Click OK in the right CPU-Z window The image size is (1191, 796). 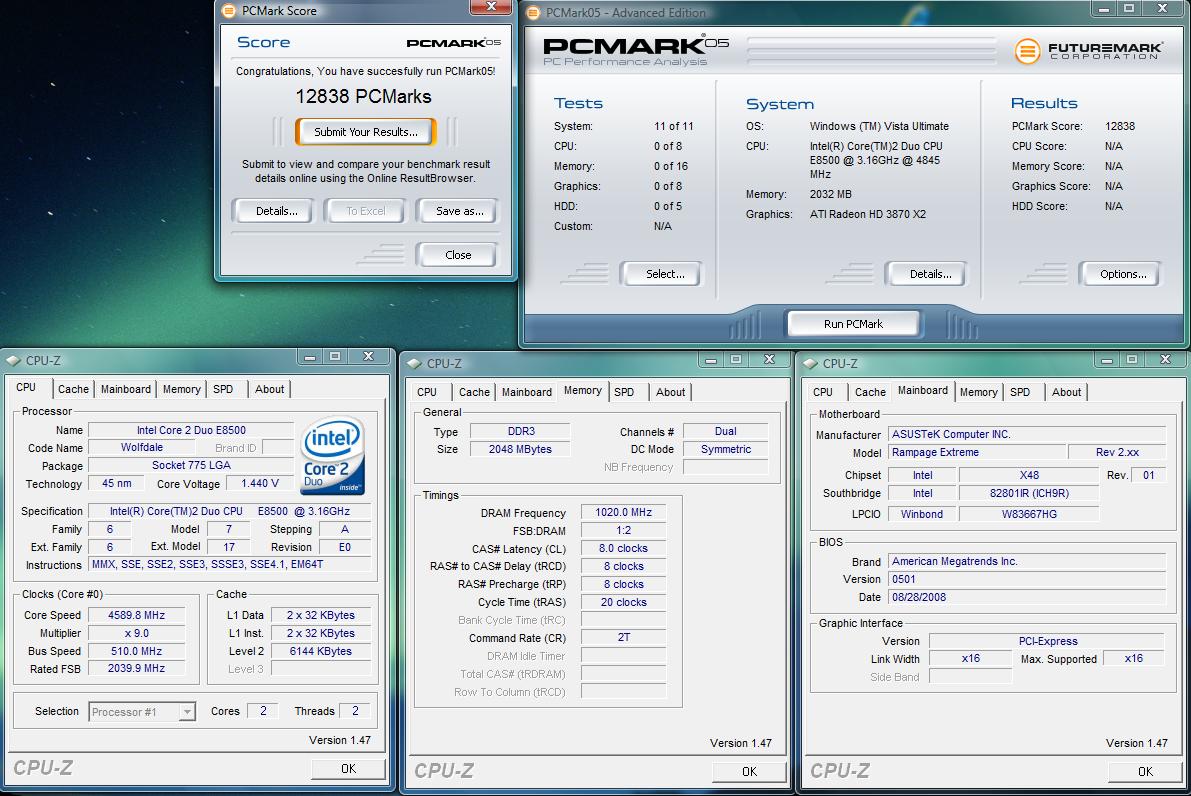(x=1145, y=772)
